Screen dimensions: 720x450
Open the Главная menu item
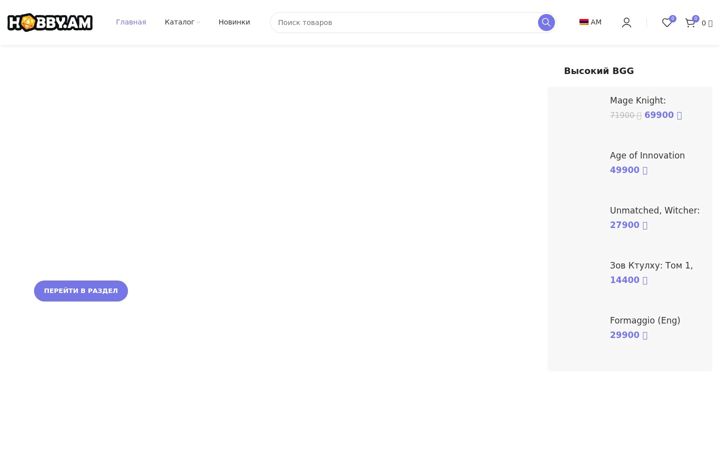coord(131,22)
